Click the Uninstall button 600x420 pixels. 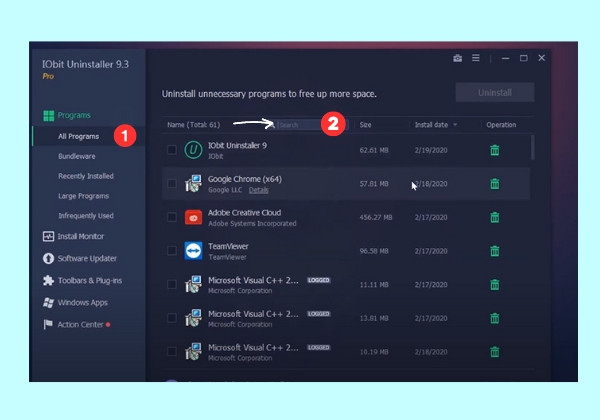[x=495, y=93]
